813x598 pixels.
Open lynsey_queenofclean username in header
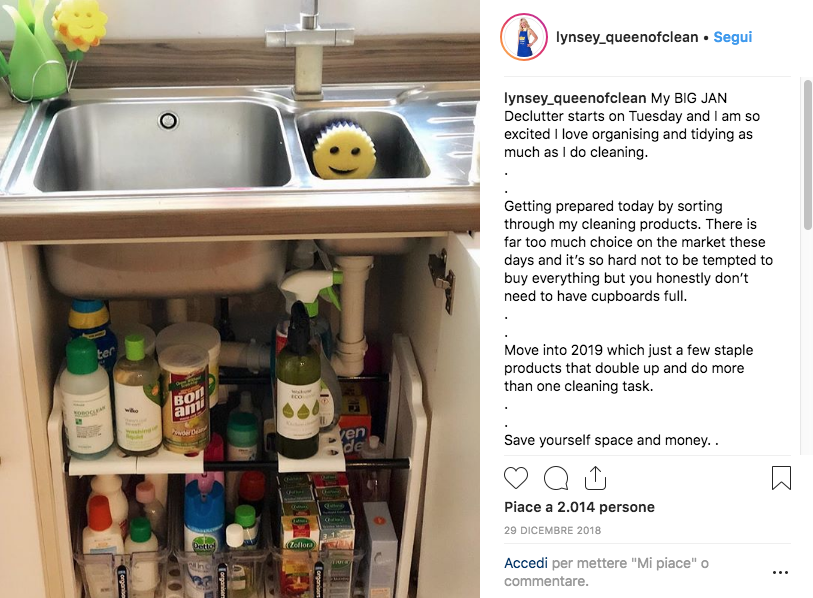pyautogui.click(x=627, y=37)
